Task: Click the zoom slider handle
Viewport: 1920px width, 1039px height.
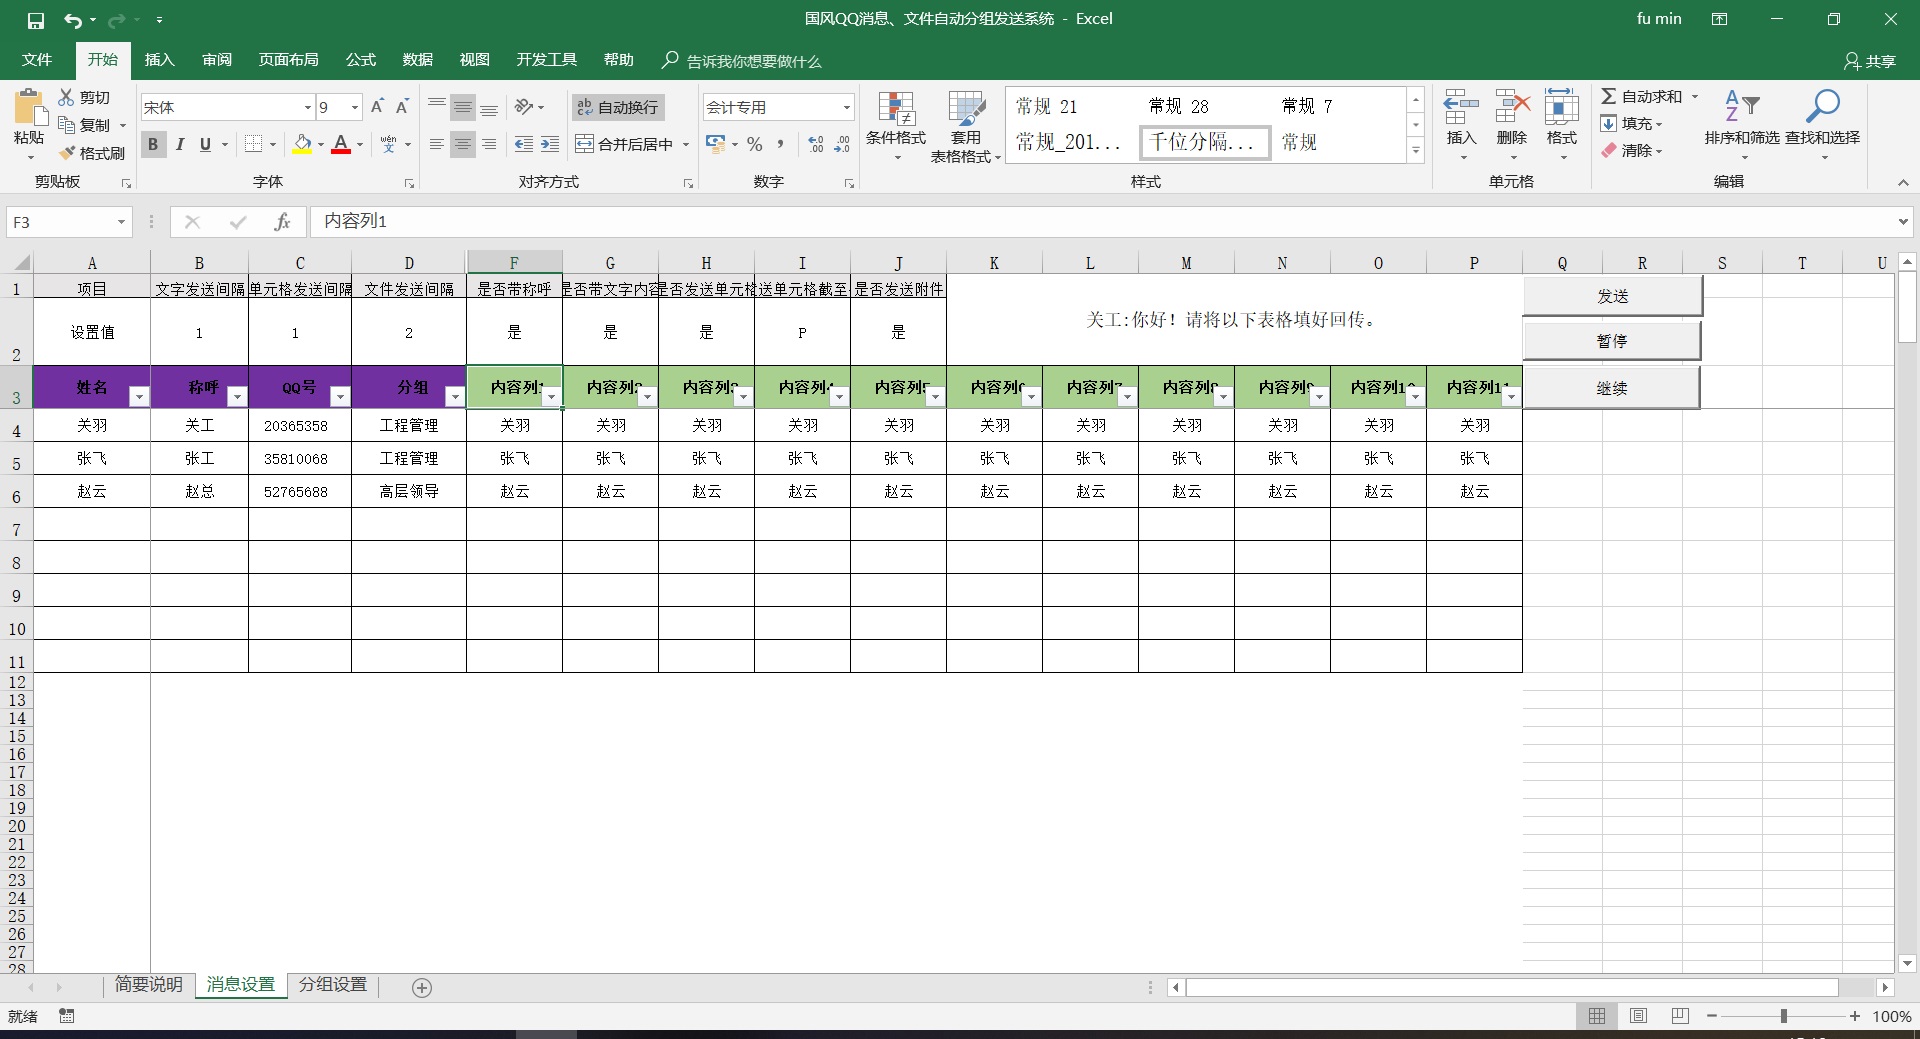Action: [1784, 1016]
